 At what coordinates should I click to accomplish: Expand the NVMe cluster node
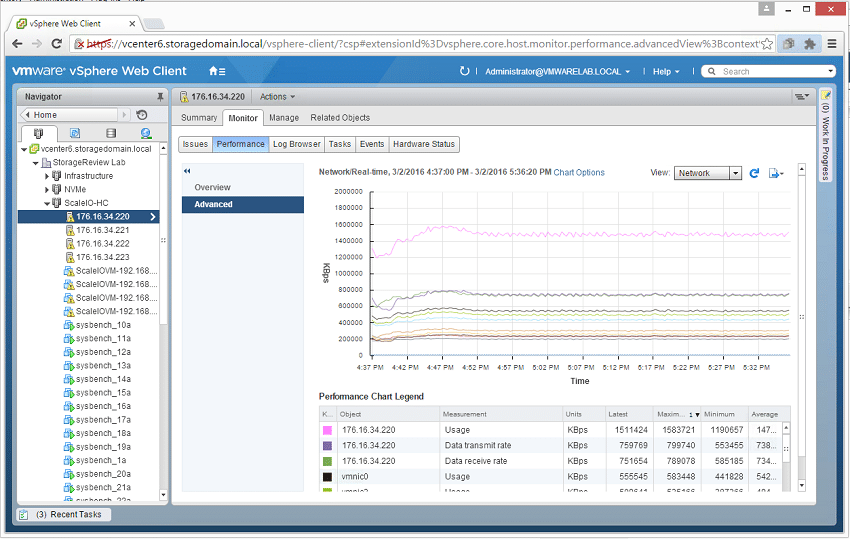point(47,190)
